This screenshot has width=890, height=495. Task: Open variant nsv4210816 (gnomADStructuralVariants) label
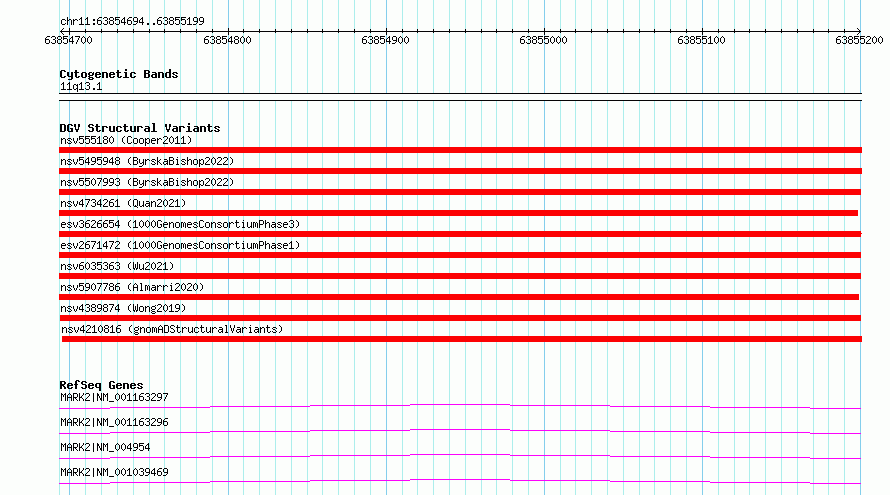(x=172, y=329)
